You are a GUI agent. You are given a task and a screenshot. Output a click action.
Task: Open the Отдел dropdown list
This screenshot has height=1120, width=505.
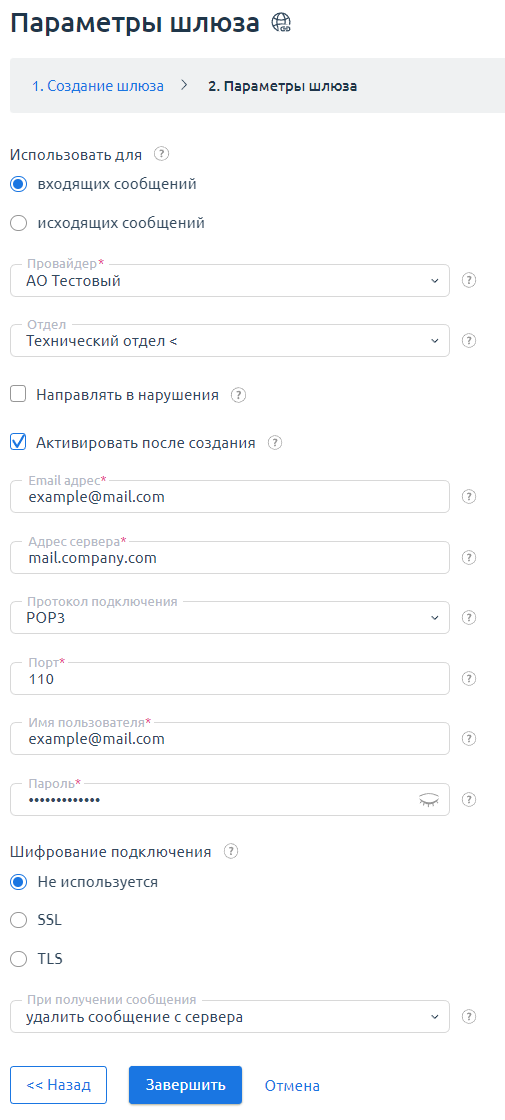(x=230, y=341)
